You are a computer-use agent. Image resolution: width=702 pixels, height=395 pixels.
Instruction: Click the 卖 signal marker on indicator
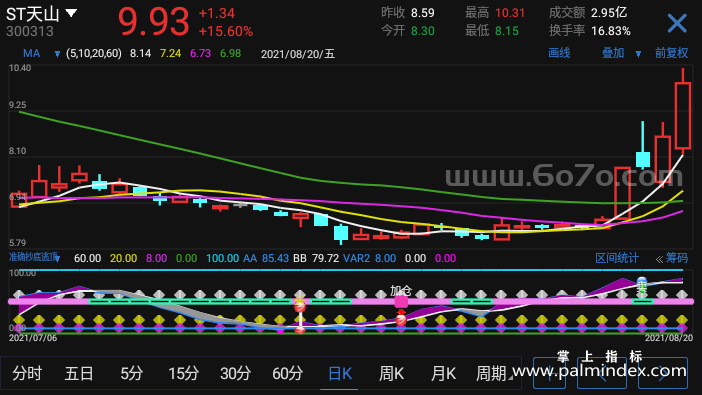(642, 285)
